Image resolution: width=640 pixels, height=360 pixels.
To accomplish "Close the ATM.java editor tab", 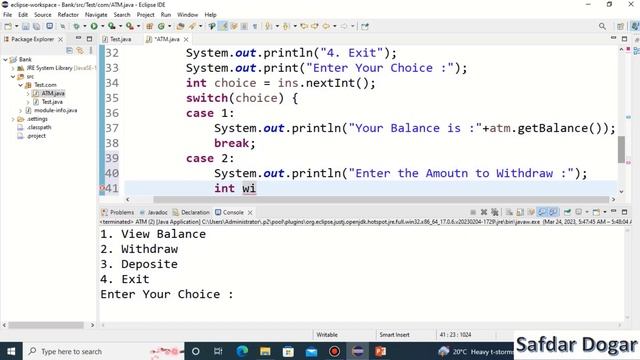I will pos(186,39).
